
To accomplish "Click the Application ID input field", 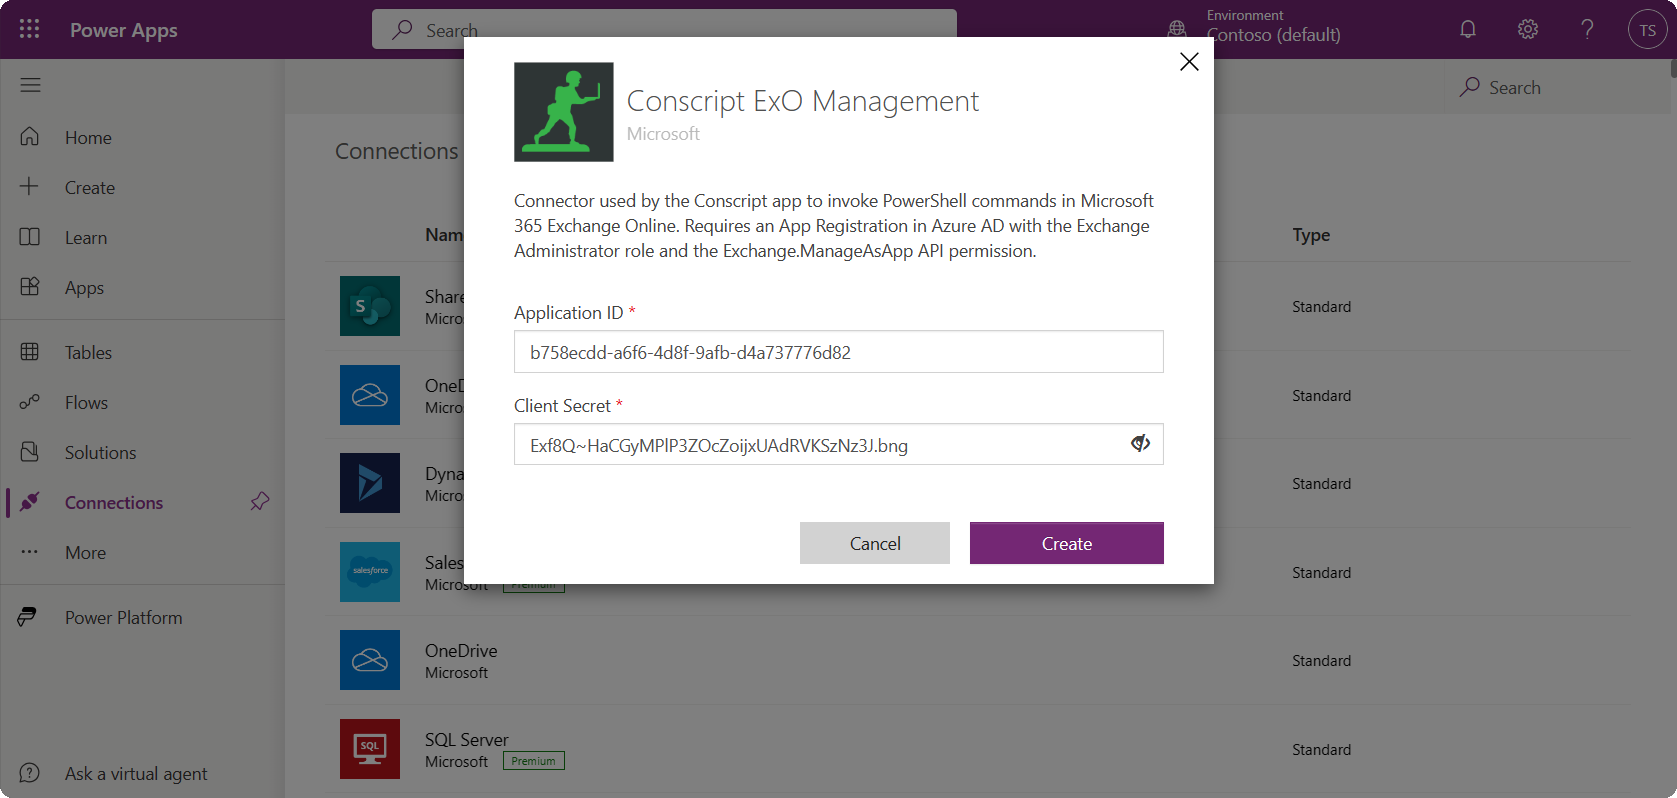I will [838, 352].
